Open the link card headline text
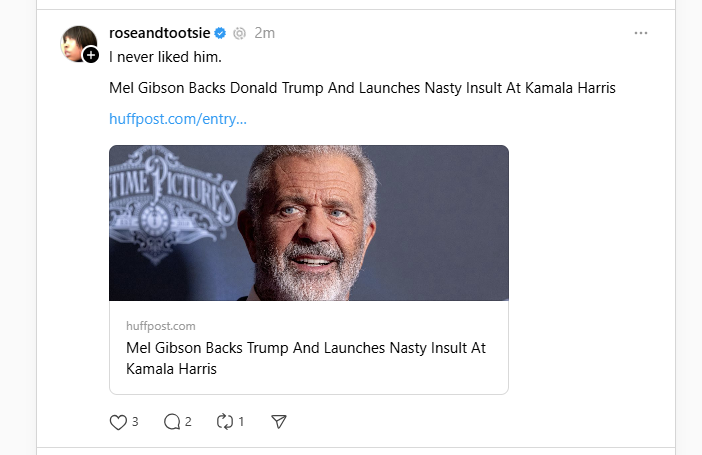The height and width of the screenshot is (455, 702). pos(305,358)
